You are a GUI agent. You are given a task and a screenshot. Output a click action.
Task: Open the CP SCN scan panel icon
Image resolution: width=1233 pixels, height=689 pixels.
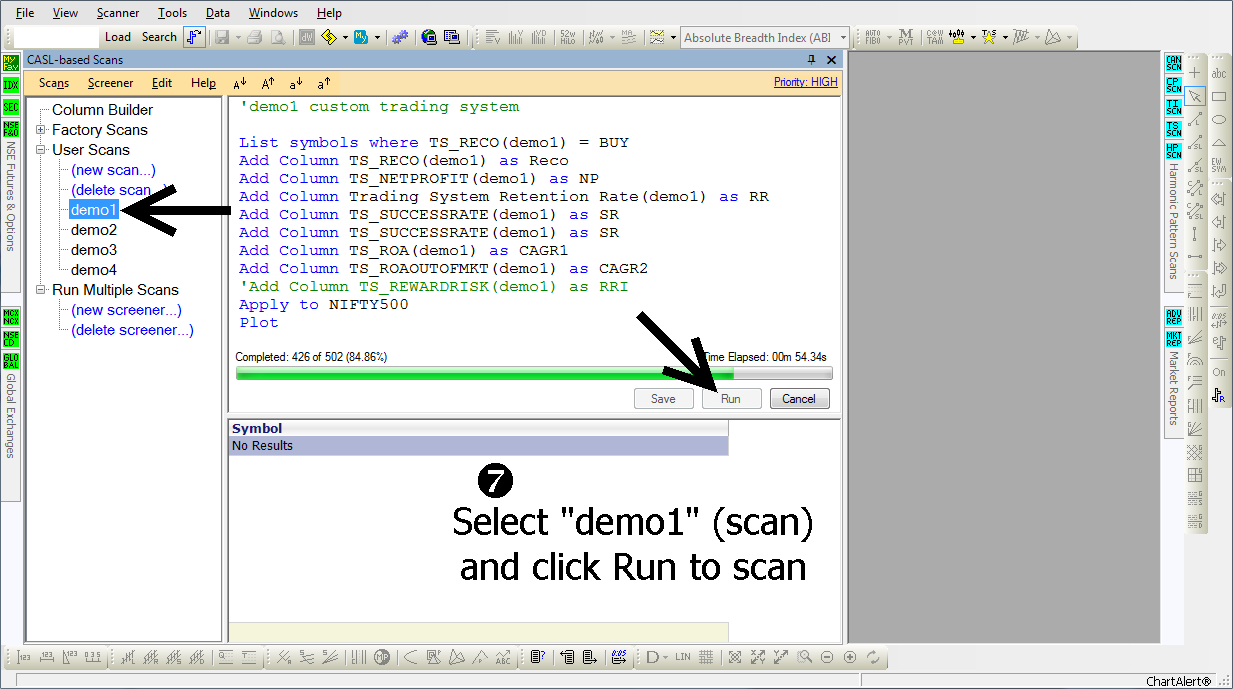(1173, 85)
